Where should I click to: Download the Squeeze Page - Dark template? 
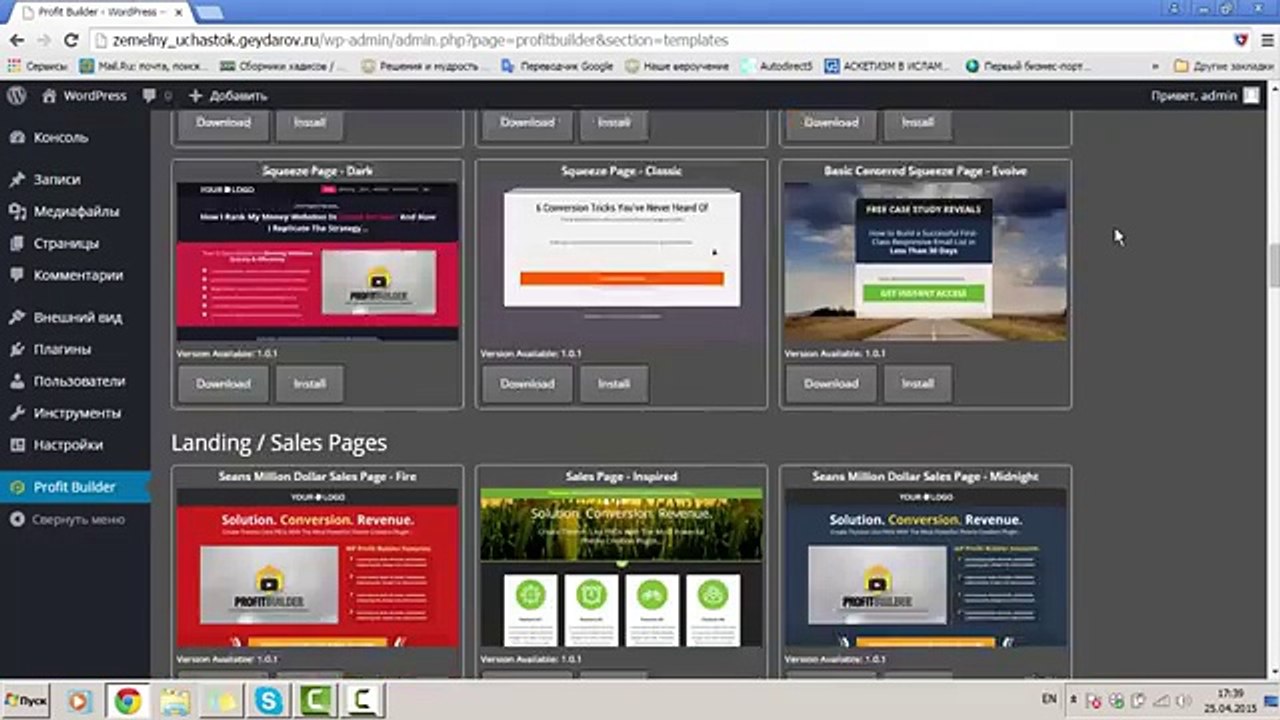tap(223, 383)
